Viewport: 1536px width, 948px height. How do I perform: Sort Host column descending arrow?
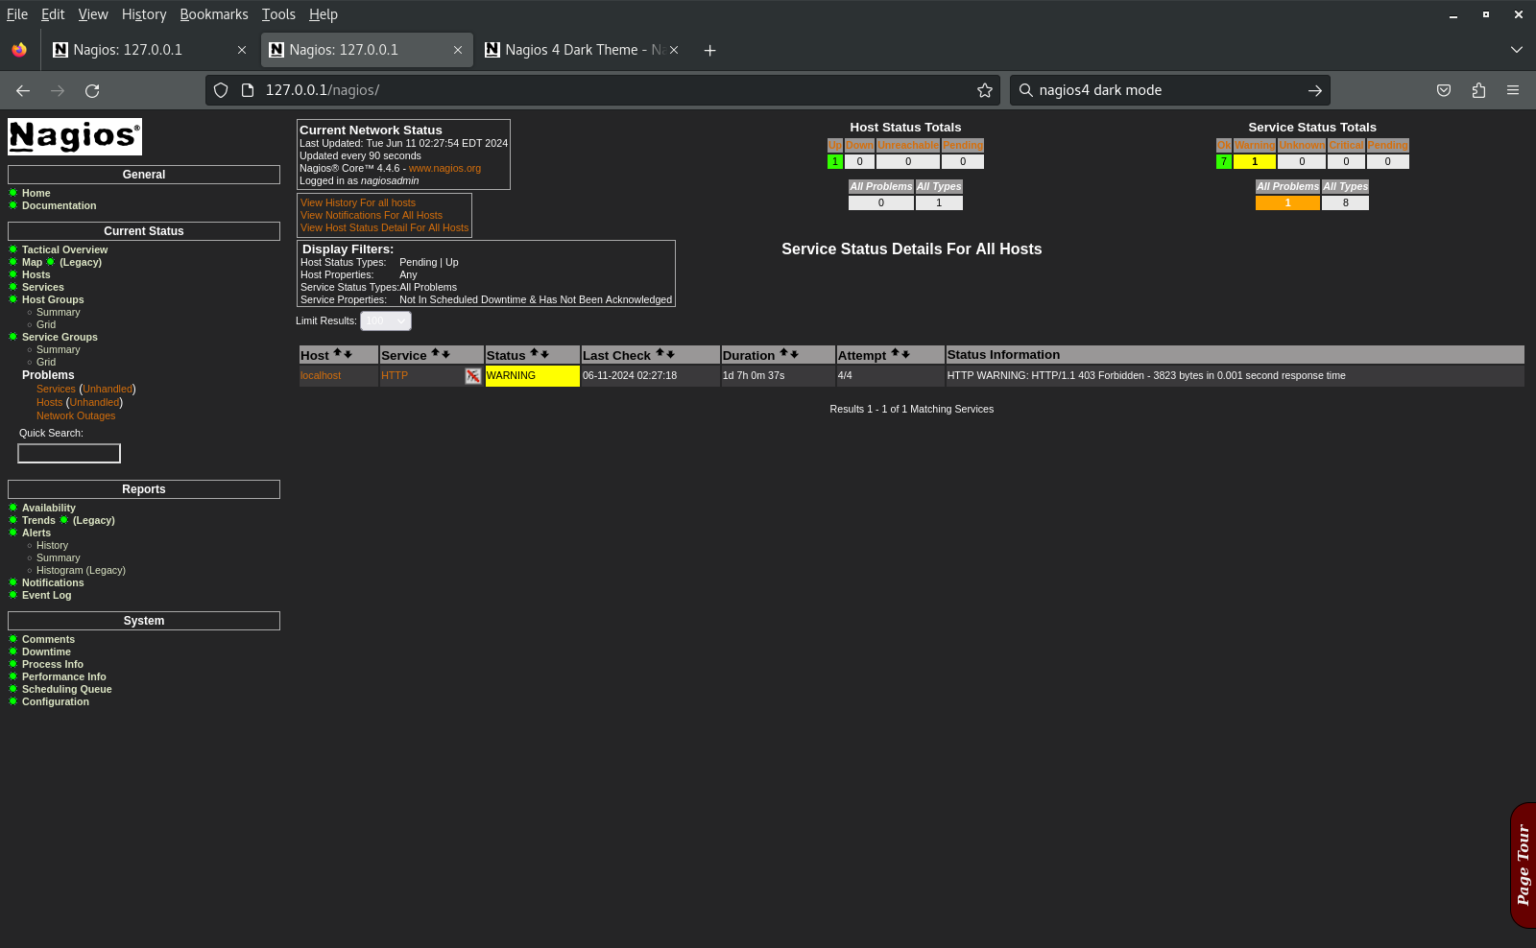pyautogui.click(x=348, y=354)
